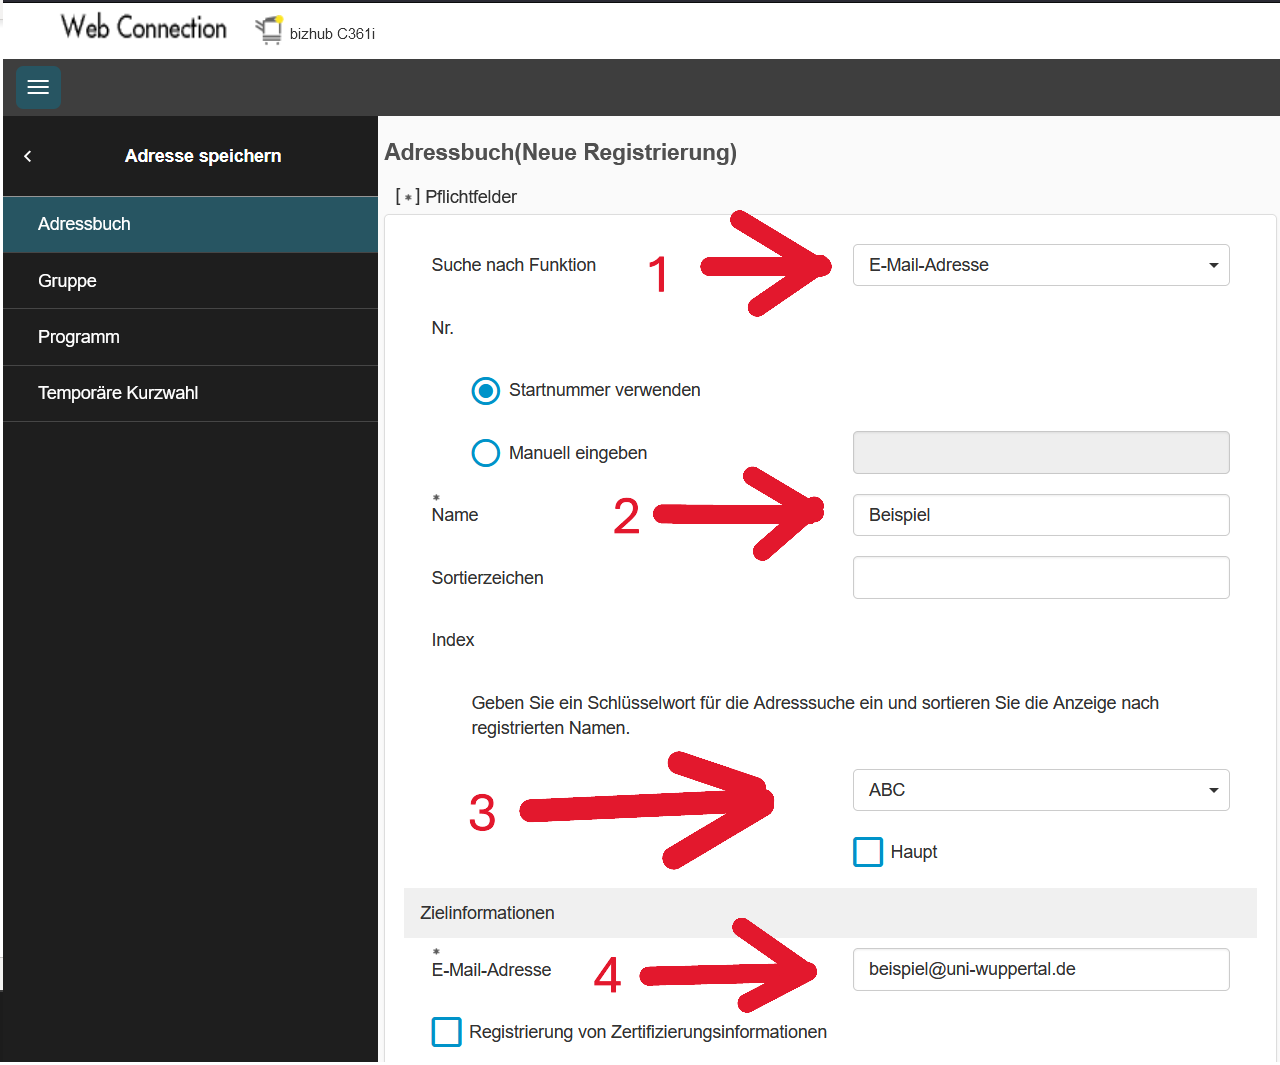Click the Zielinformationen section header
Viewport: 1280px width, 1065px height.
coord(487,913)
